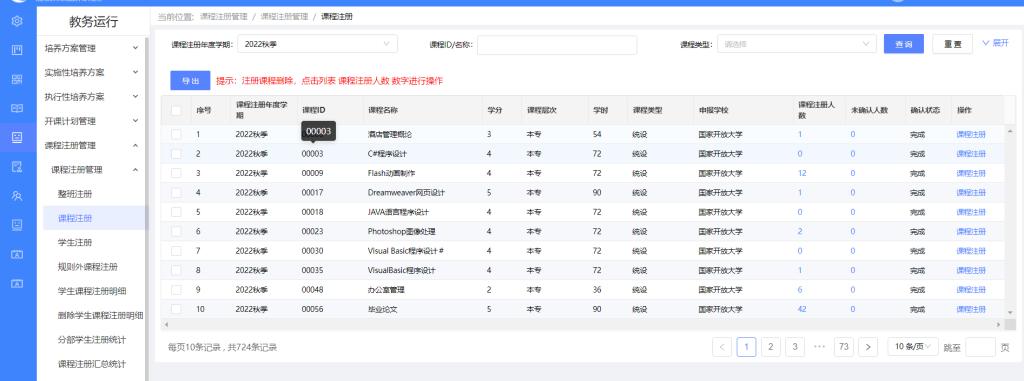The image size is (1024, 381).
Task: Jump to last page 73
Action: [843, 347]
